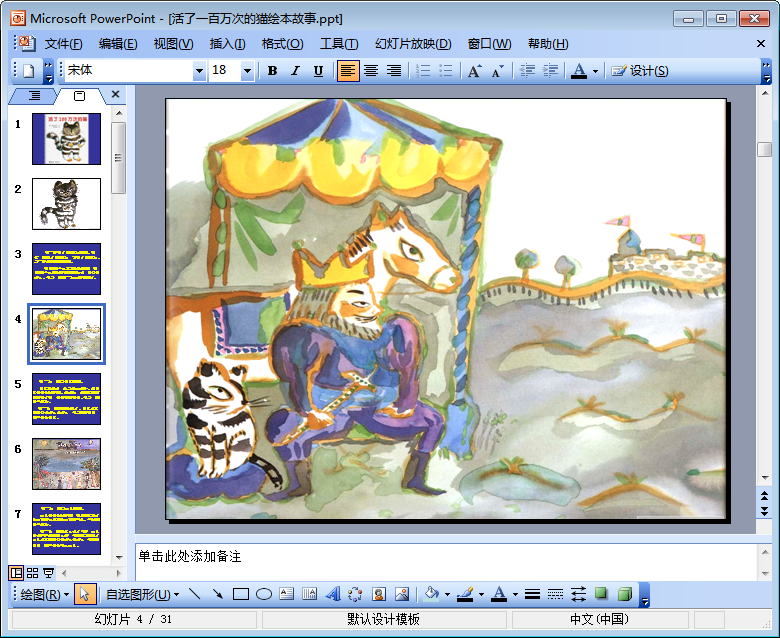The height and width of the screenshot is (638, 780).
Task: Insert a vertical text box
Action: point(309,594)
